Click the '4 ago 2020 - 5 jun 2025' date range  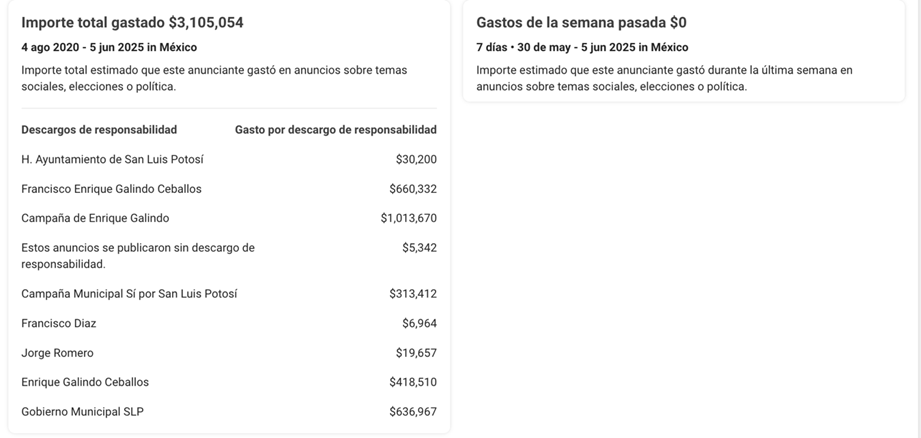83,47
